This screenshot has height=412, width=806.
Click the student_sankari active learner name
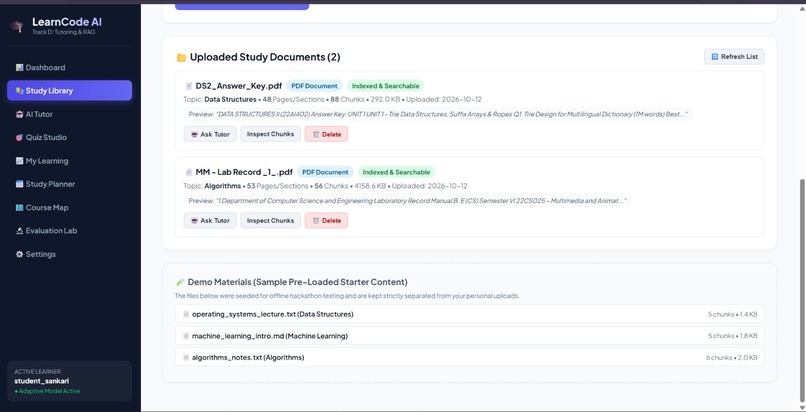pos(42,381)
